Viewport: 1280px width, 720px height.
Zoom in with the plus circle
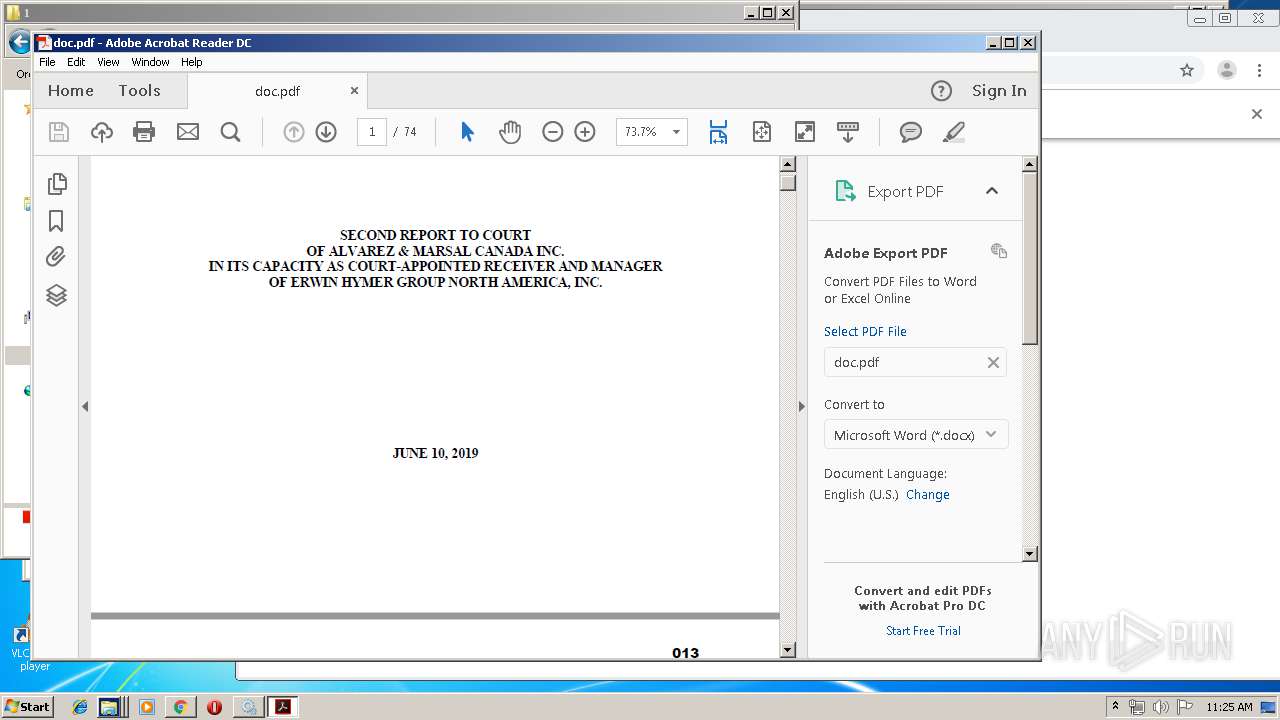point(585,132)
